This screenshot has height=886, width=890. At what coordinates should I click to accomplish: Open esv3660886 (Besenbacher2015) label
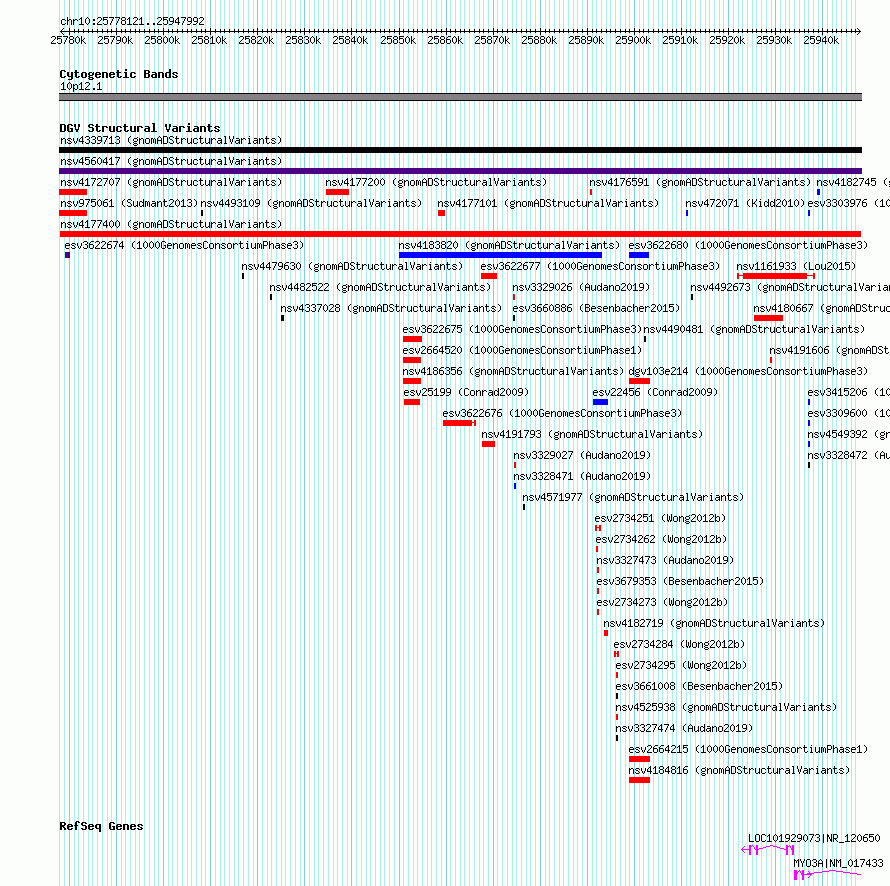click(596, 308)
